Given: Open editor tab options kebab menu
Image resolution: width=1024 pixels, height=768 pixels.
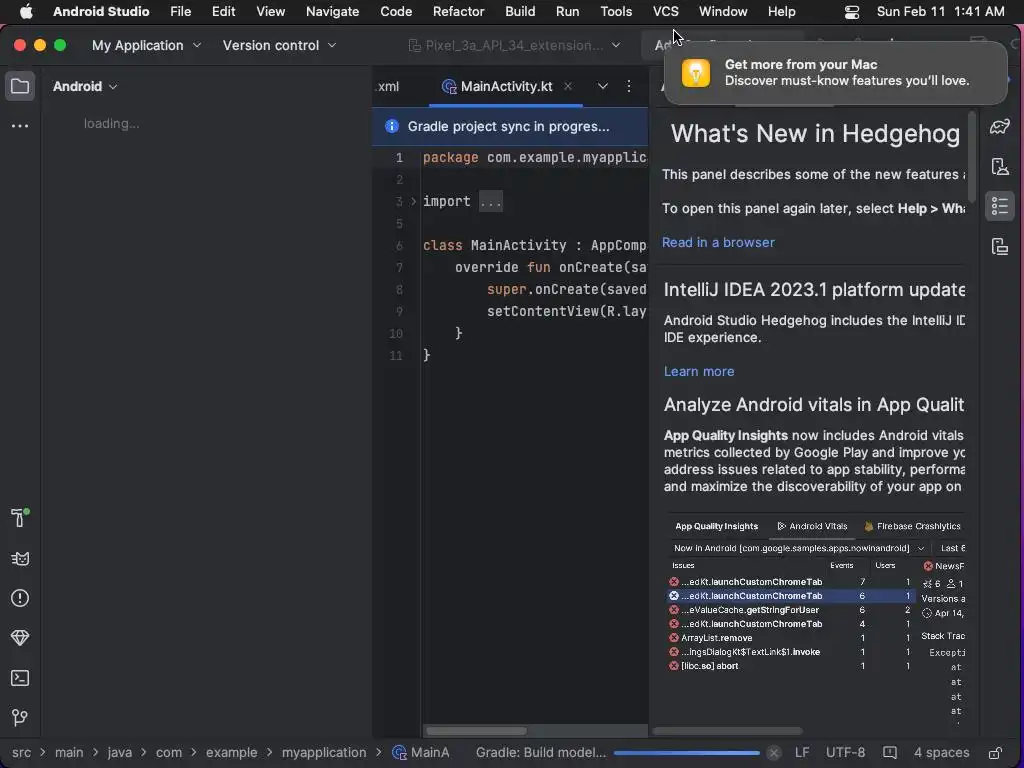Looking at the screenshot, I should pos(629,86).
